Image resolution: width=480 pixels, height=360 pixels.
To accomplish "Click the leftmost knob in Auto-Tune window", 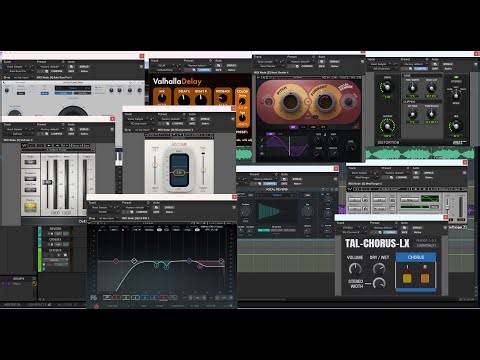I will (x=7, y=91).
